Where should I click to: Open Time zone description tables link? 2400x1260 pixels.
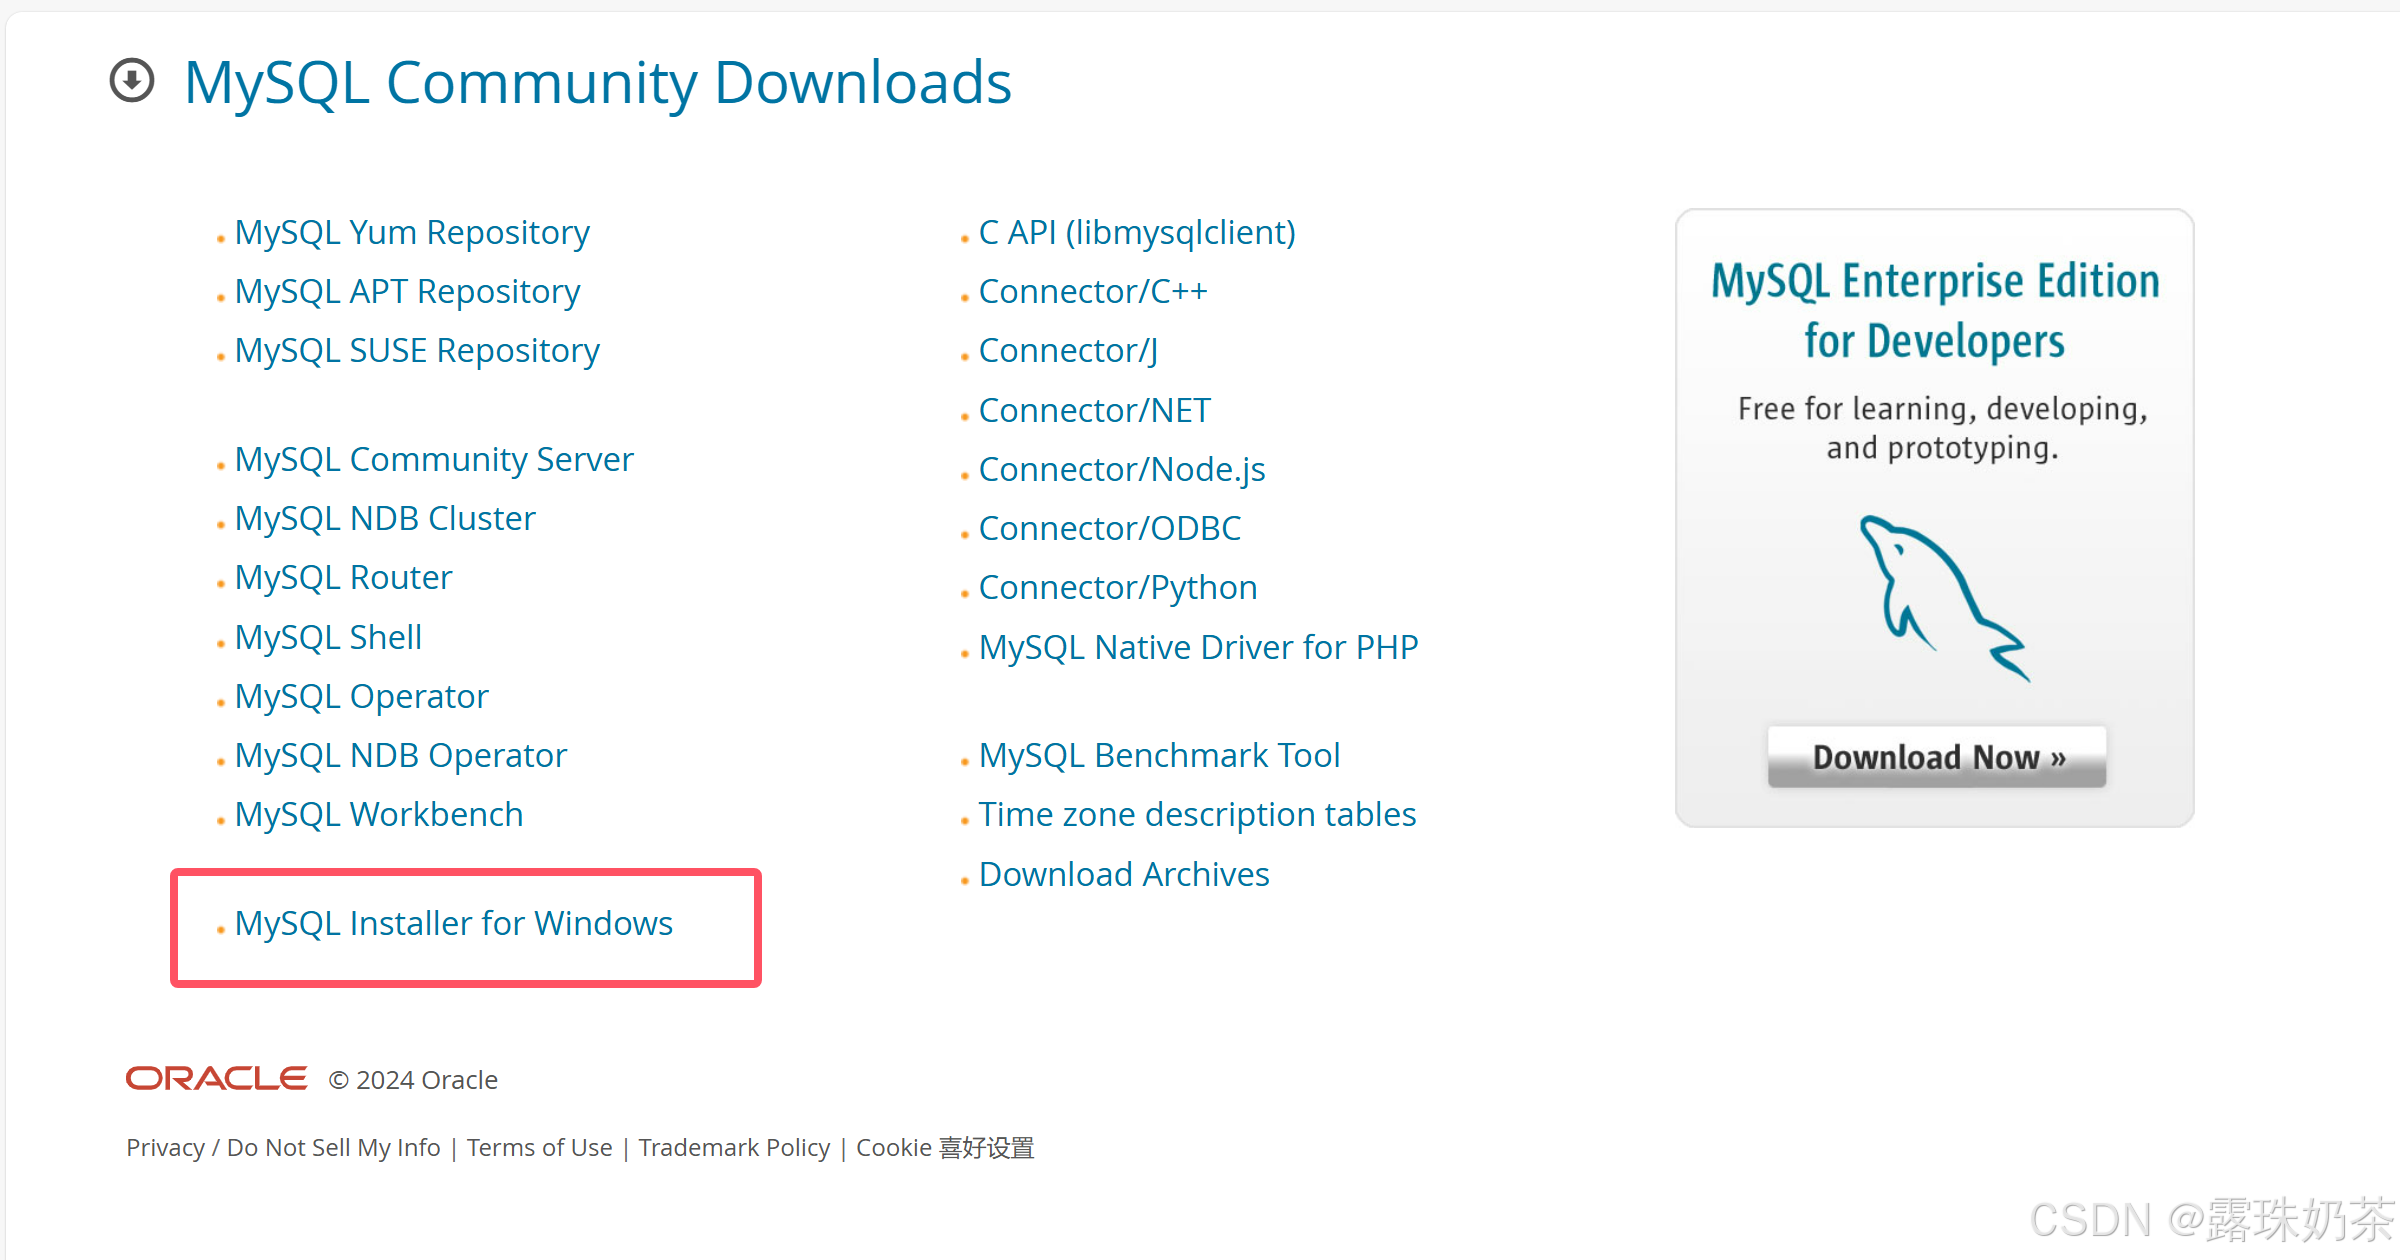pos(1196,815)
